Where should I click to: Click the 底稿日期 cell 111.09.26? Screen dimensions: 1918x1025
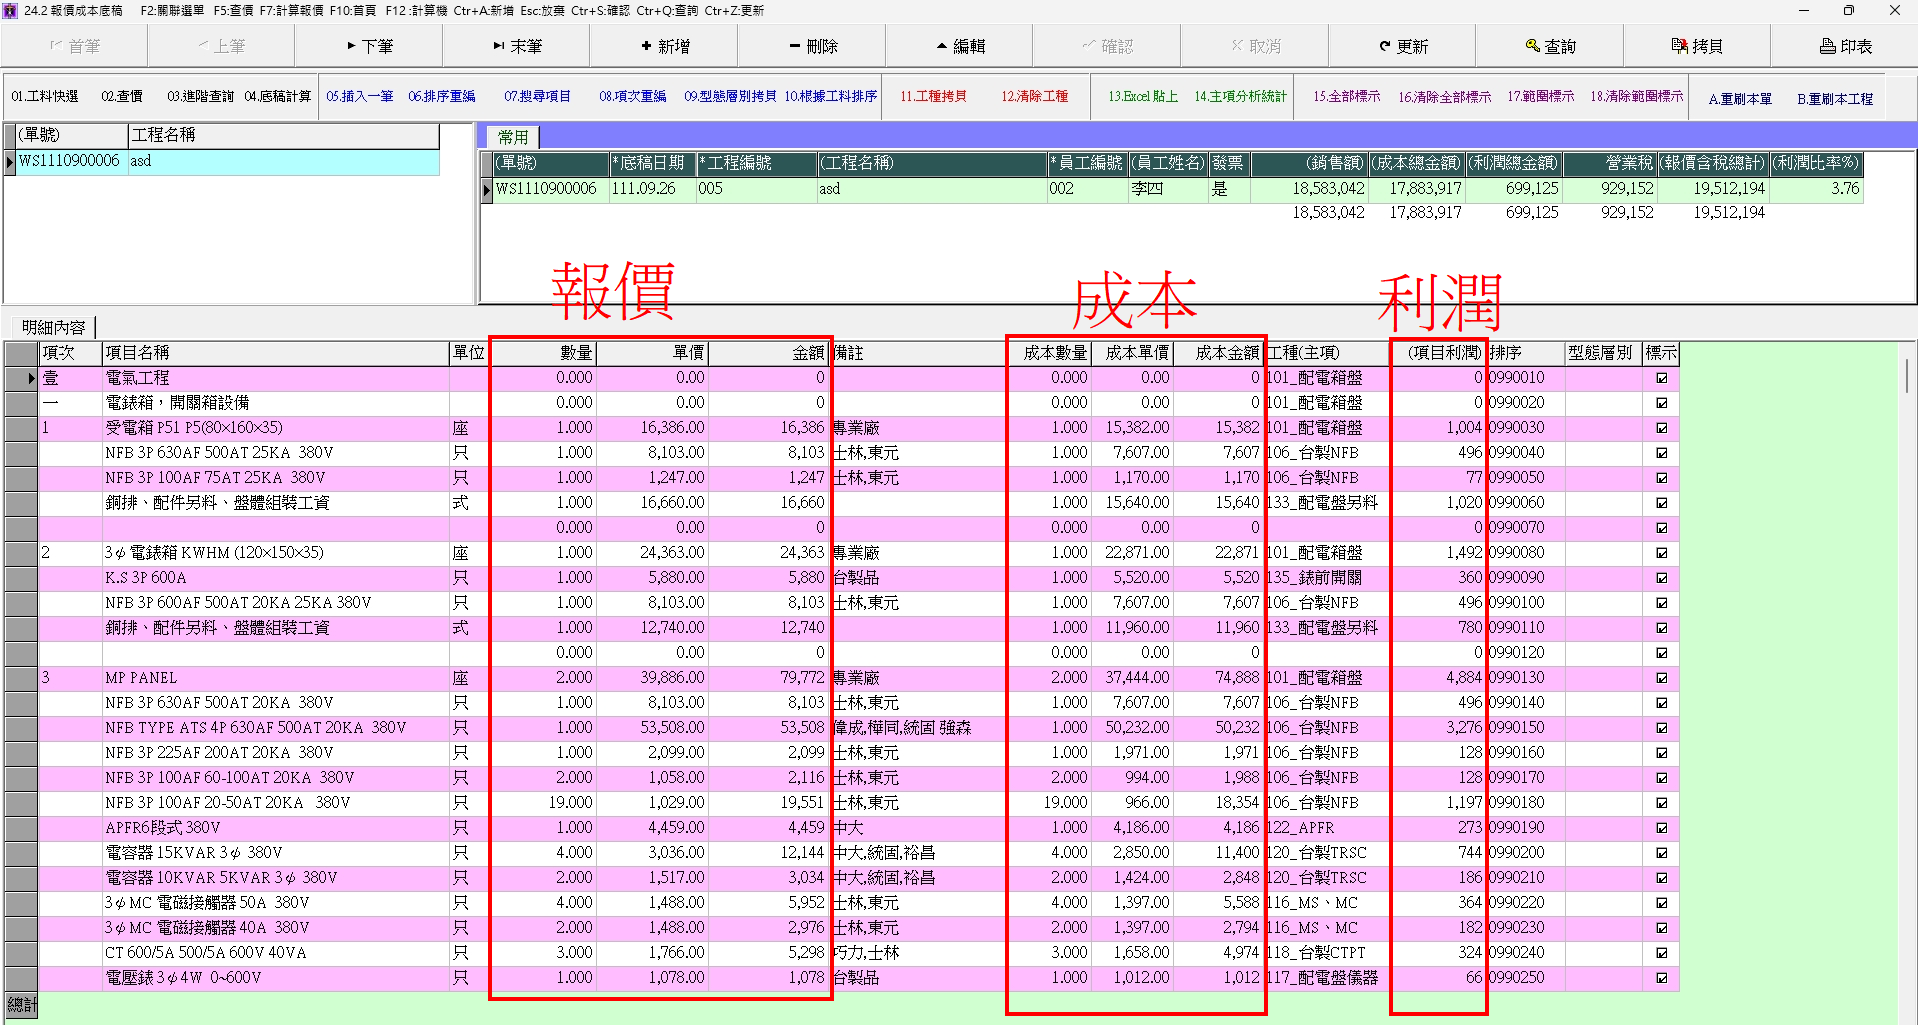tap(652, 189)
